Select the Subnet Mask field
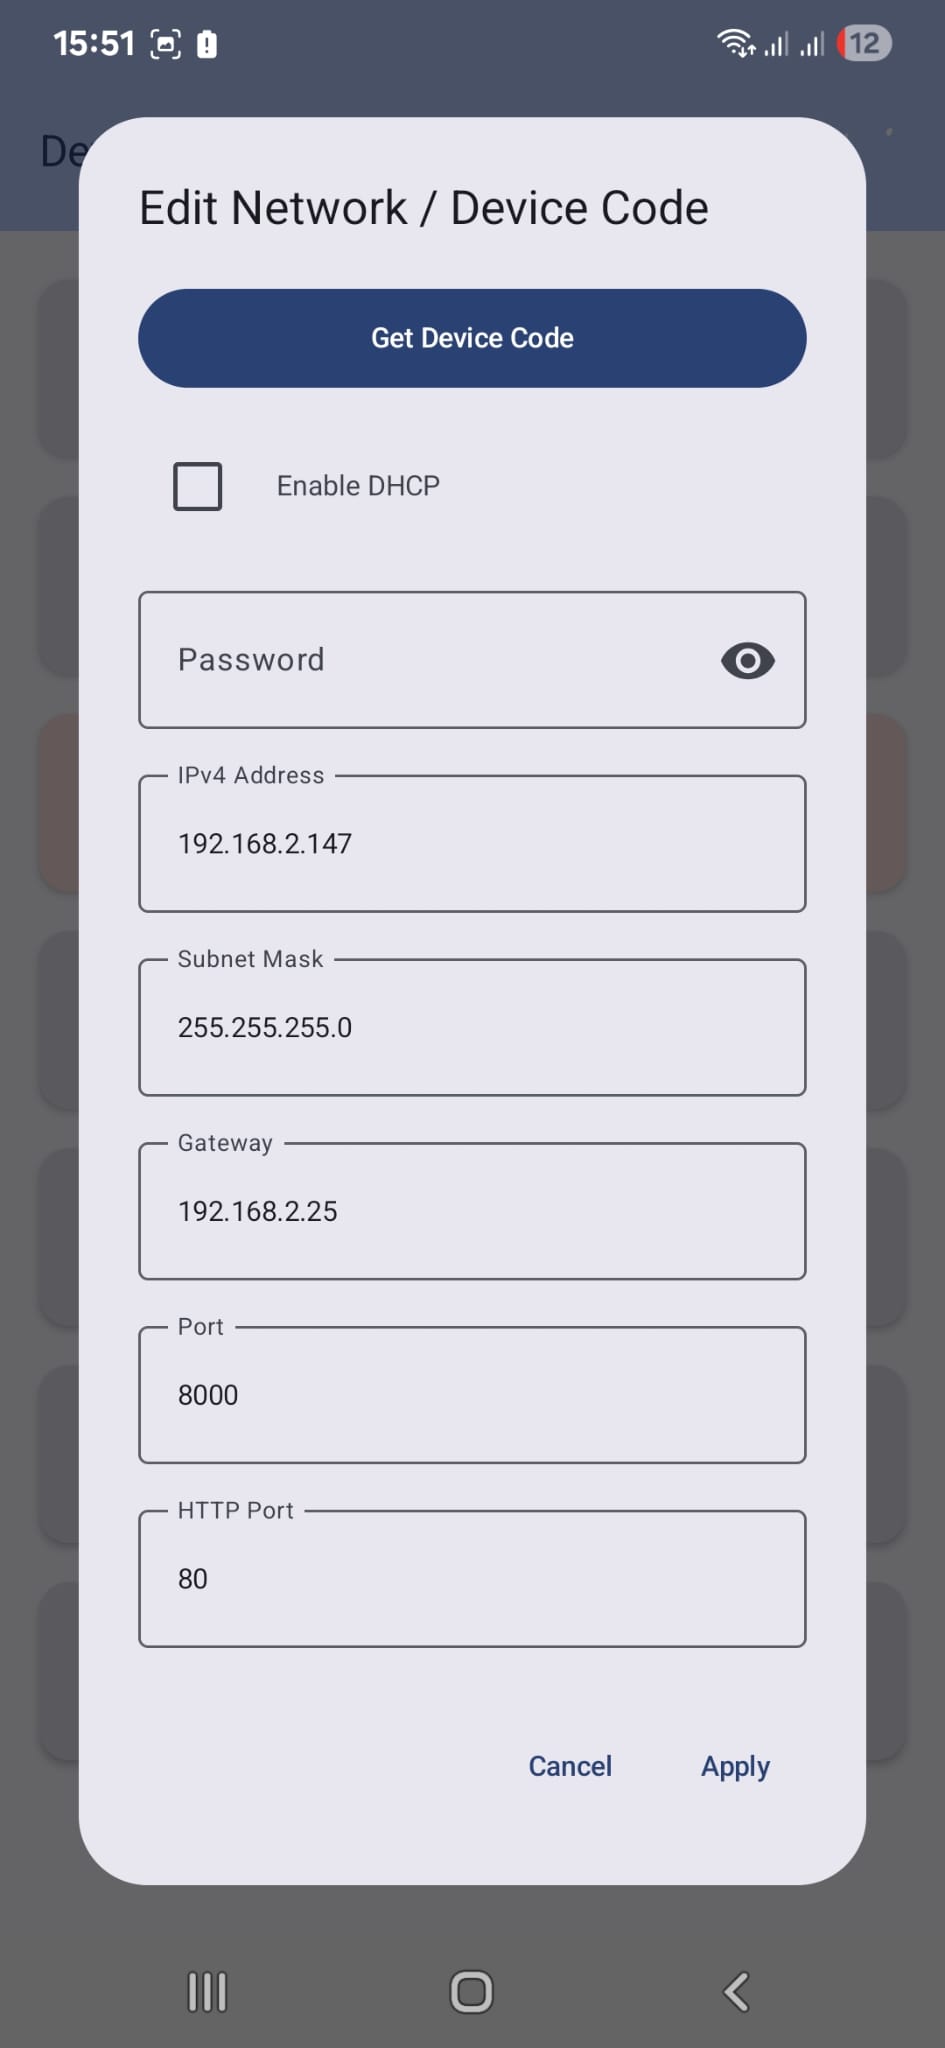 pyautogui.click(x=472, y=1028)
